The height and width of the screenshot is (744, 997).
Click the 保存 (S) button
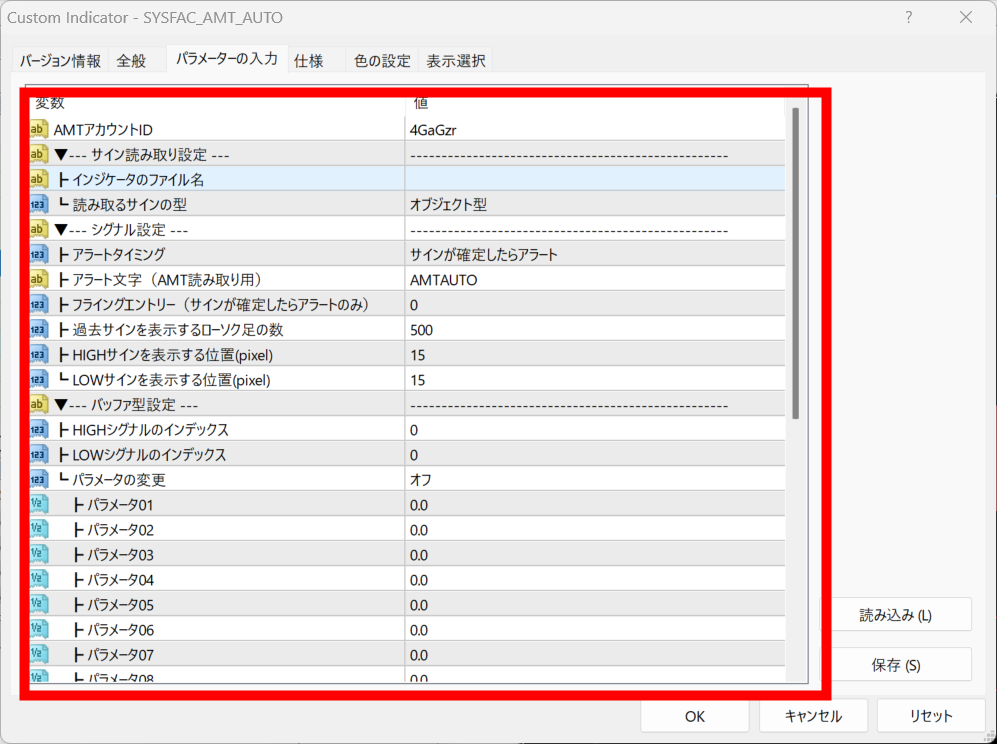click(x=895, y=665)
